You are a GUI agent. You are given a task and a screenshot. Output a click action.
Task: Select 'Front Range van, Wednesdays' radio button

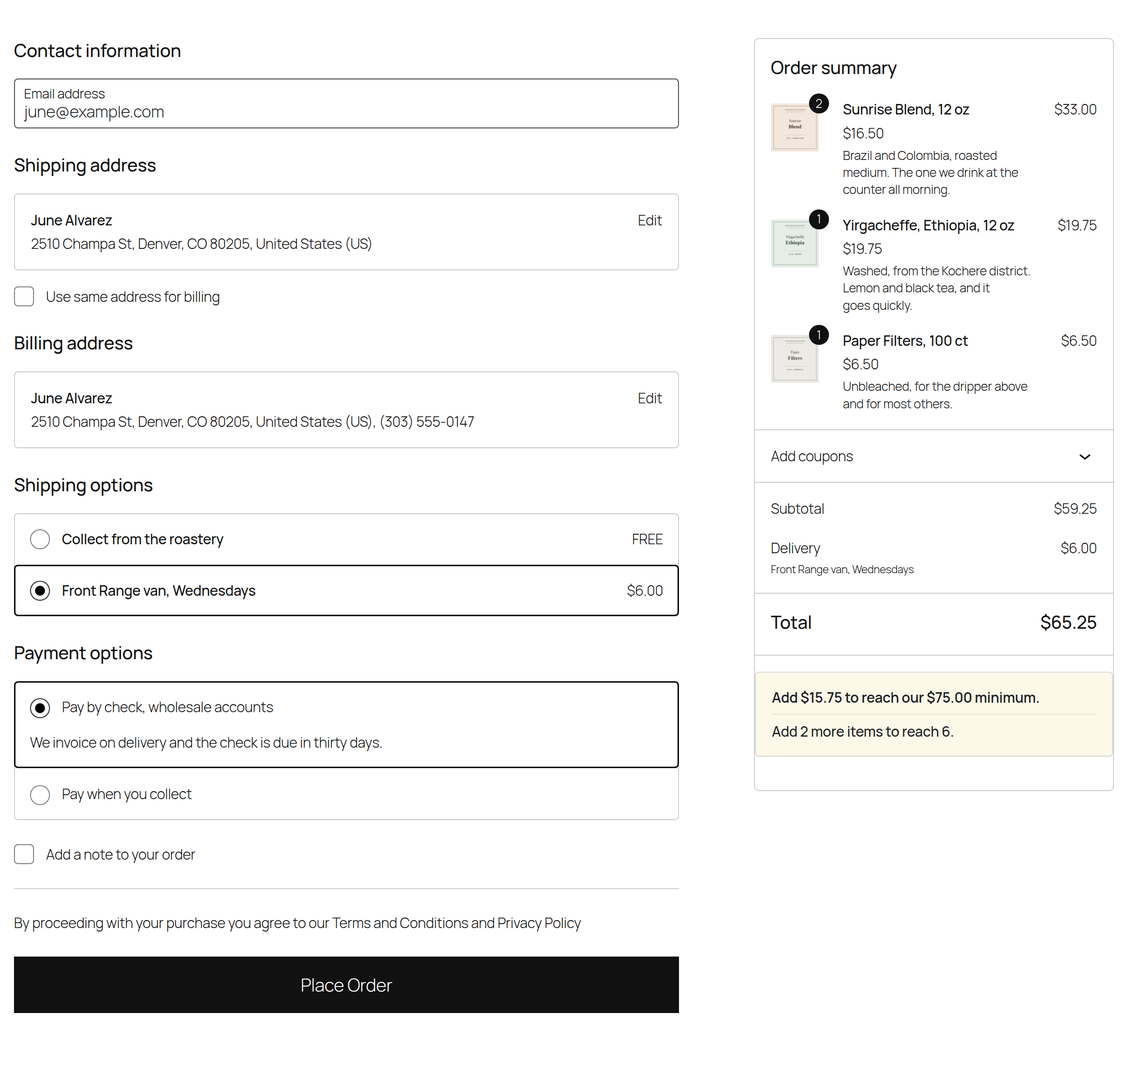[x=40, y=591]
